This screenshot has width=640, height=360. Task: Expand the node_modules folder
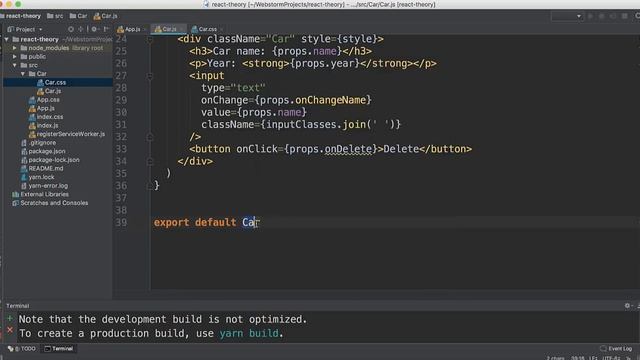tap(15, 48)
